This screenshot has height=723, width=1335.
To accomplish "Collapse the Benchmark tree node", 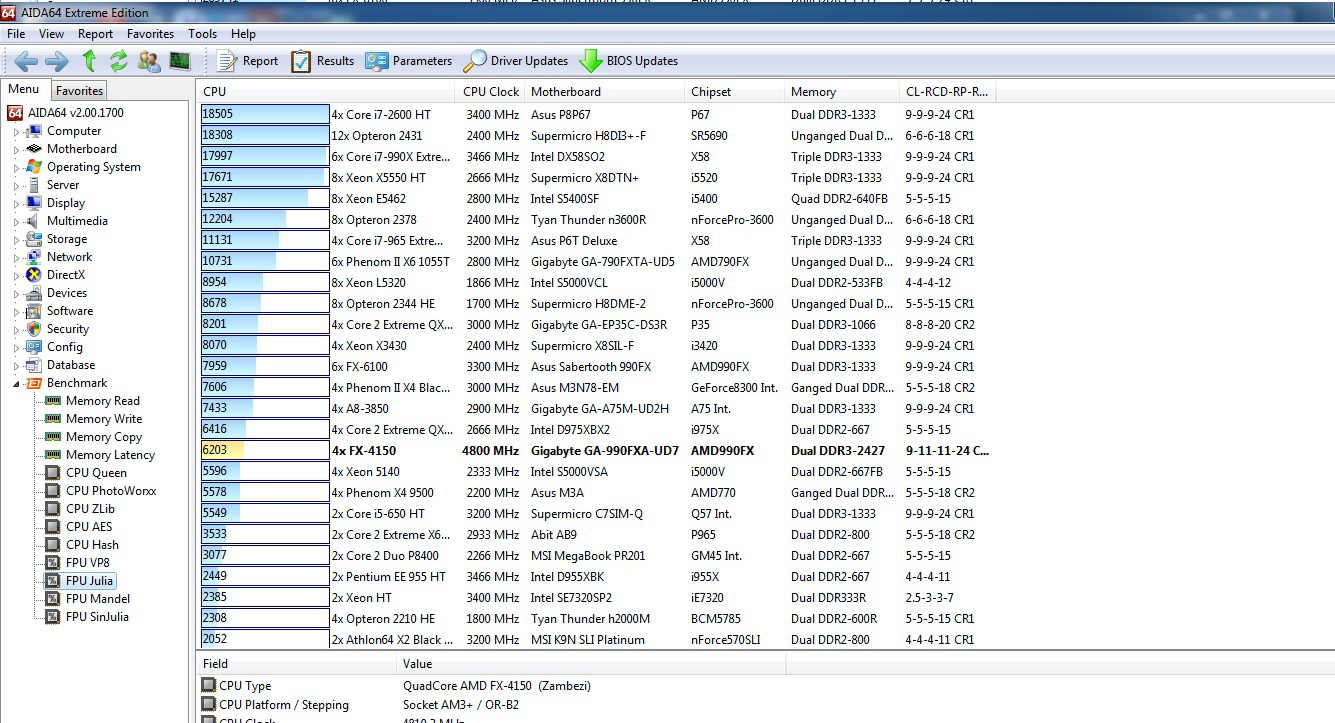I will 16,384.
